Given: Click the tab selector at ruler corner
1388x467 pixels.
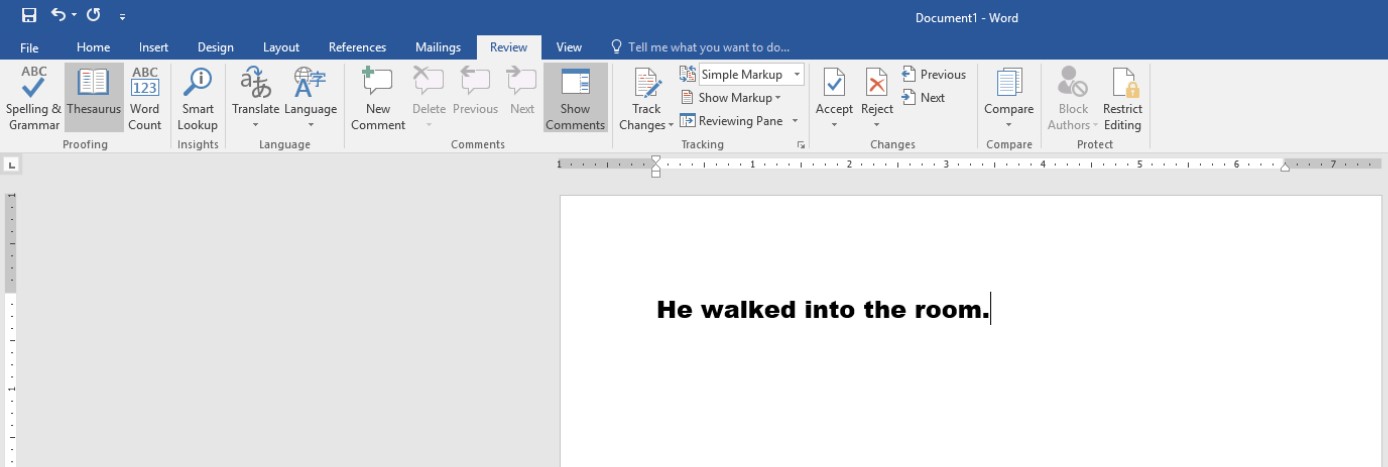Looking at the screenshot, I should click(12, 165).
